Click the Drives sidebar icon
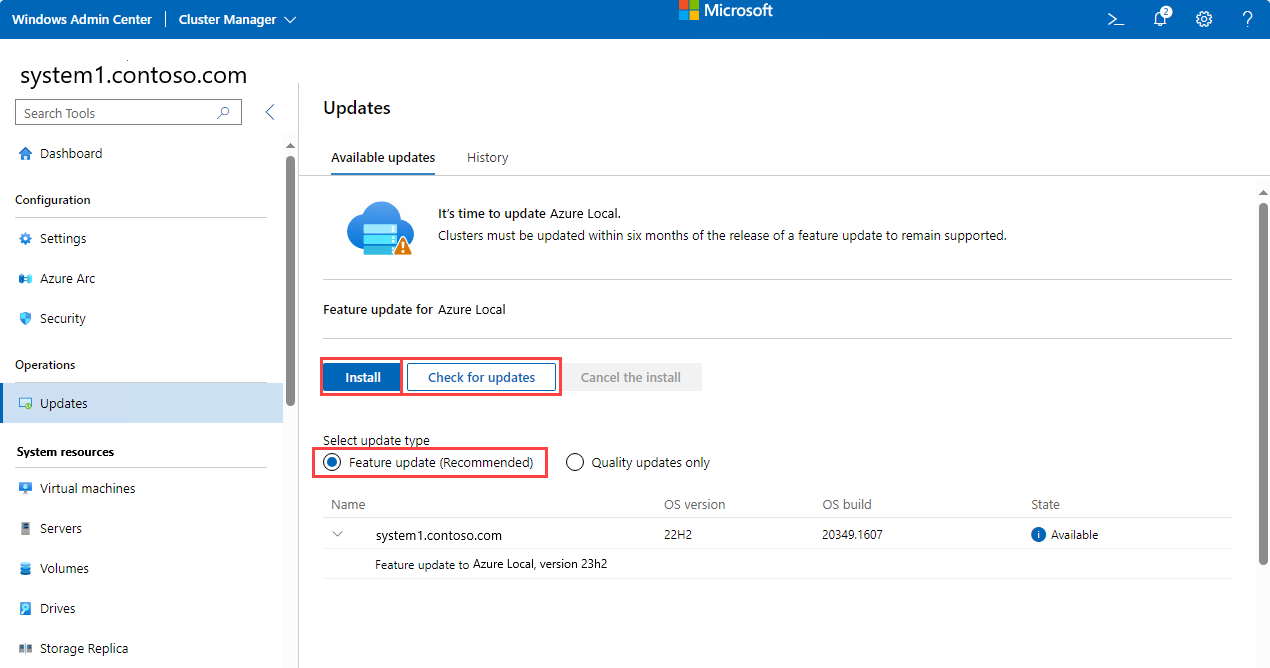1270x668 pixels. pyautogui.click(x=24, y=608)
